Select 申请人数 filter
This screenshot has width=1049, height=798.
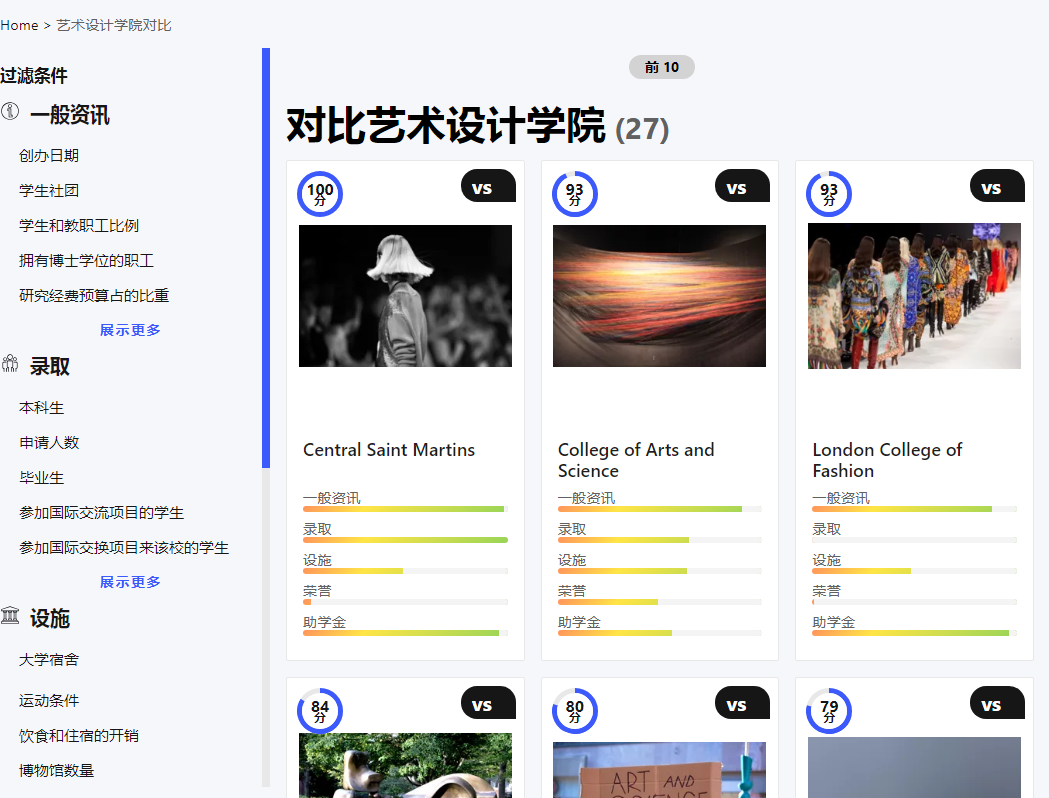(x=49, y=443)
